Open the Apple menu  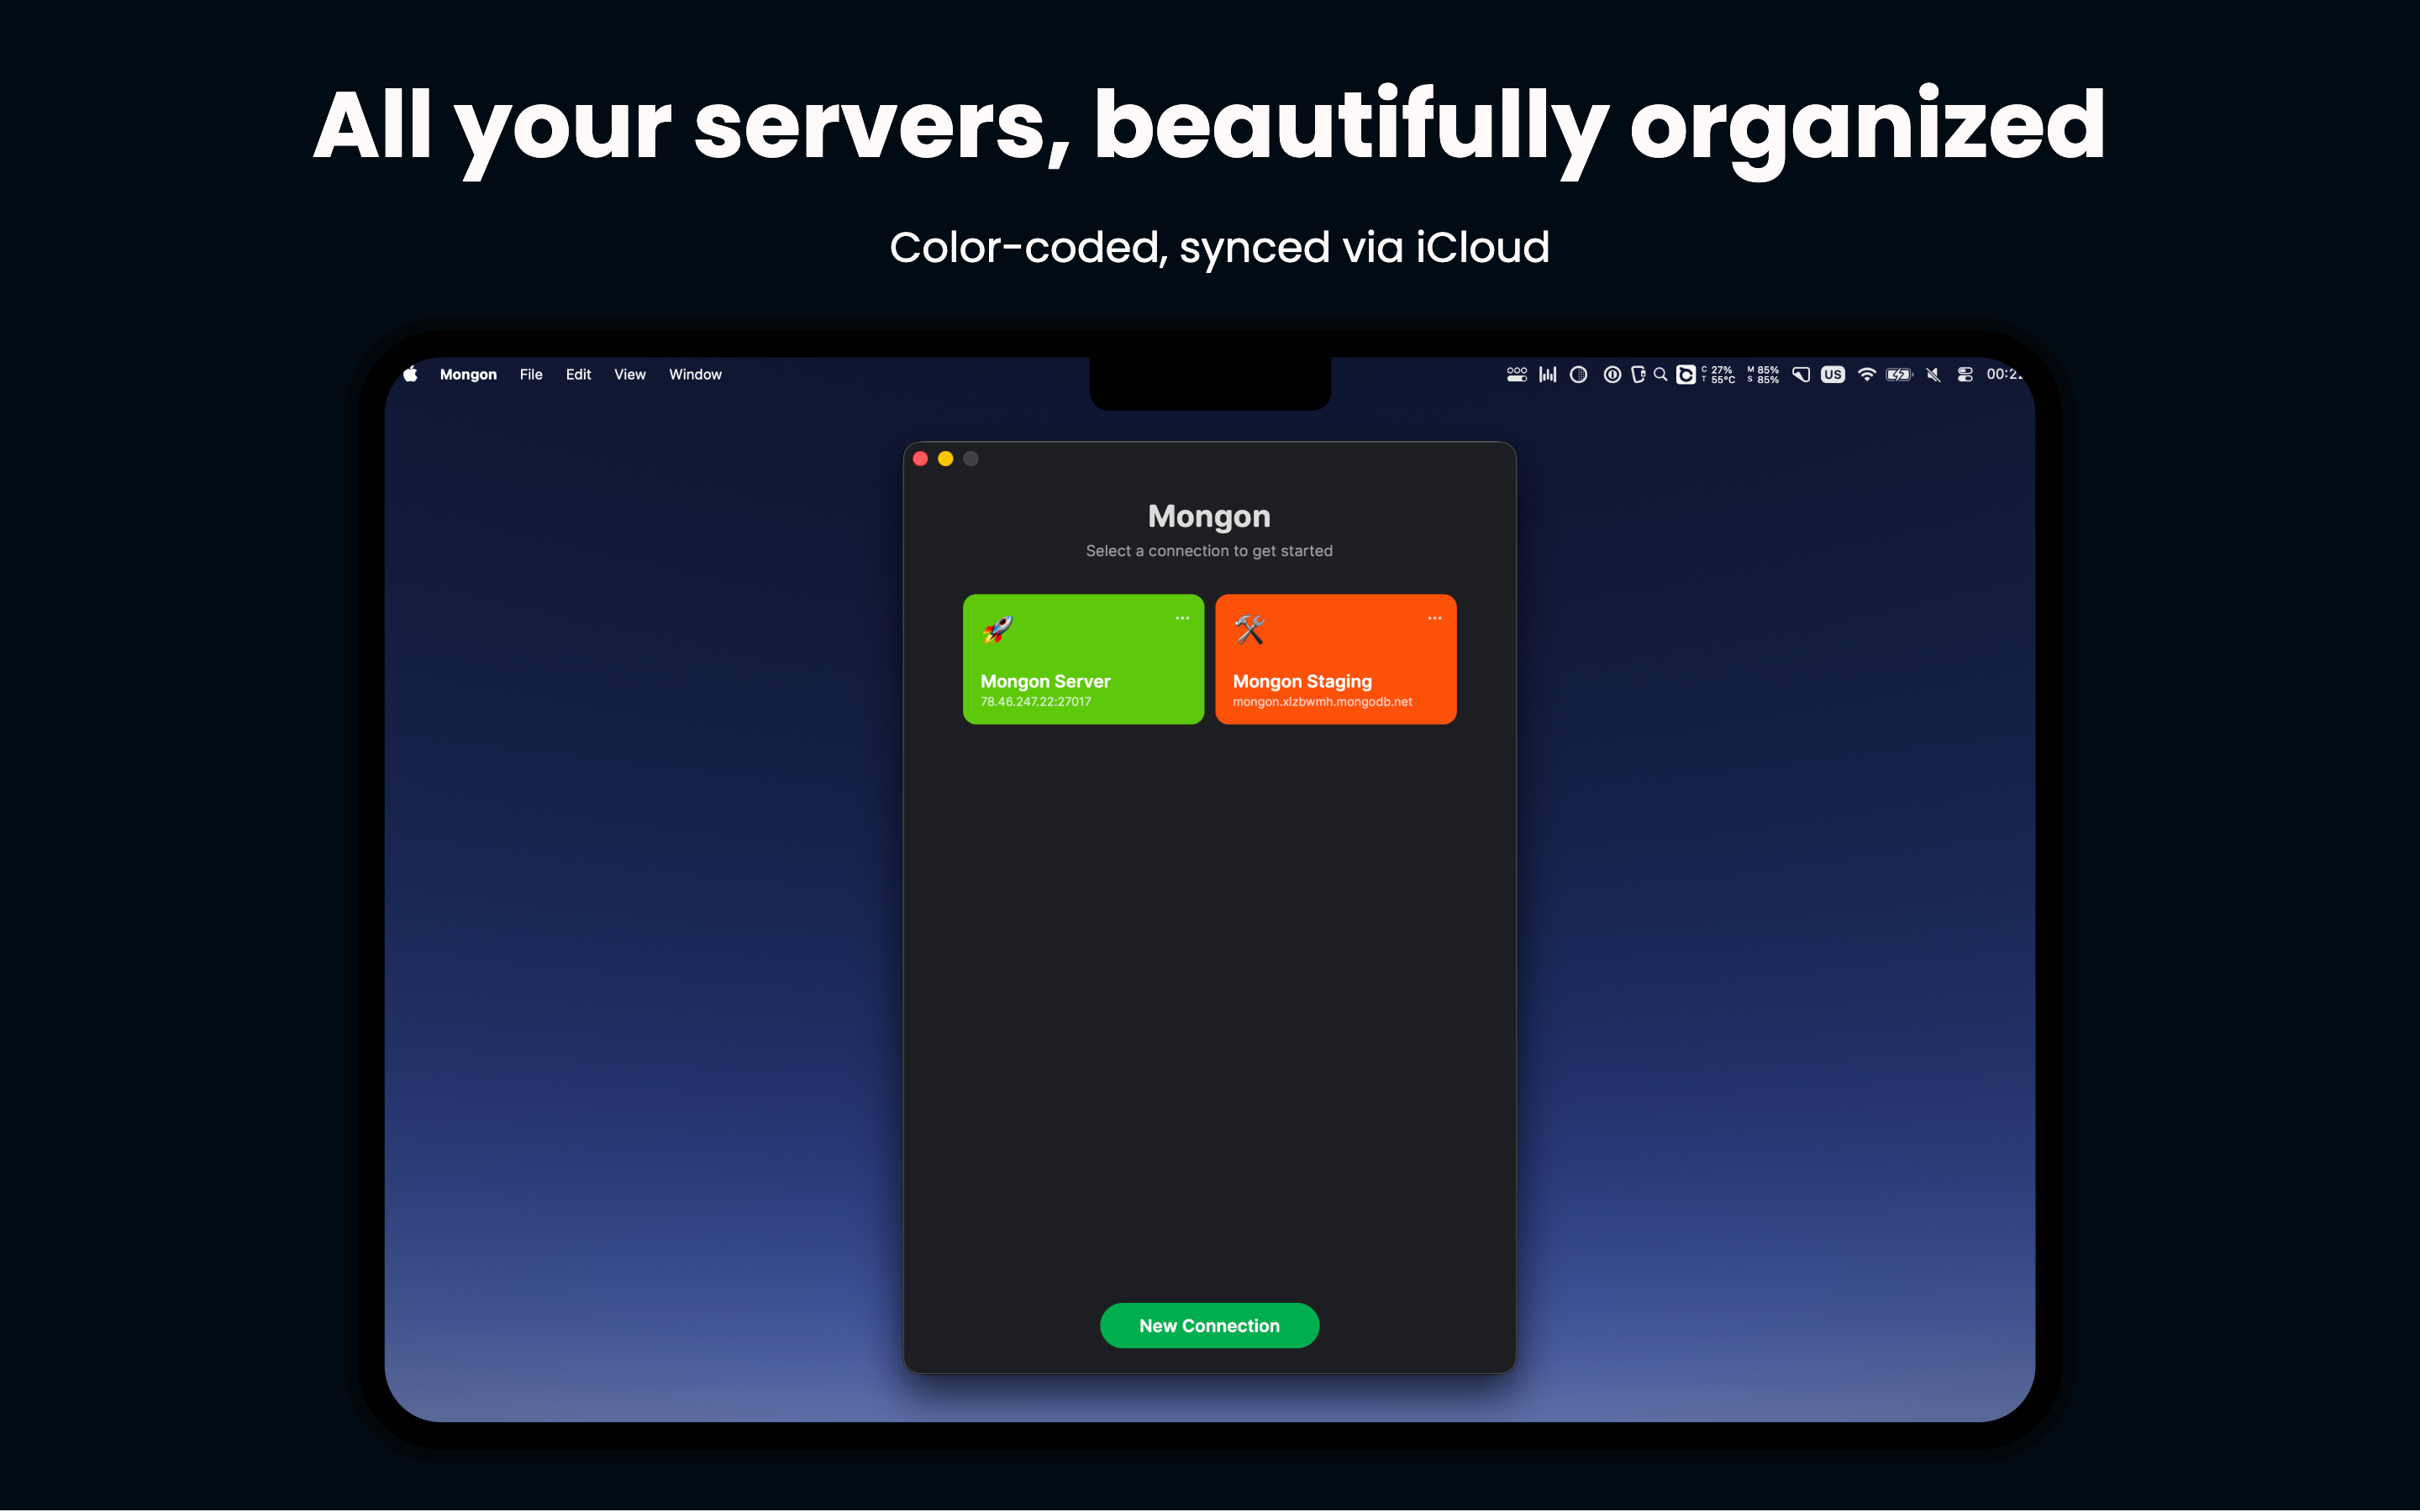tap(410, 374)
